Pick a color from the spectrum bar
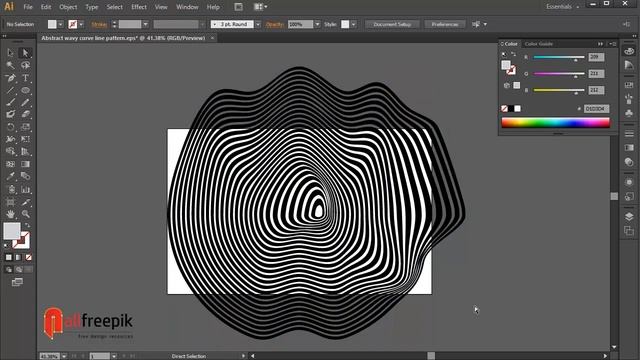The image size is (640, 360). (x=555, y=122)
